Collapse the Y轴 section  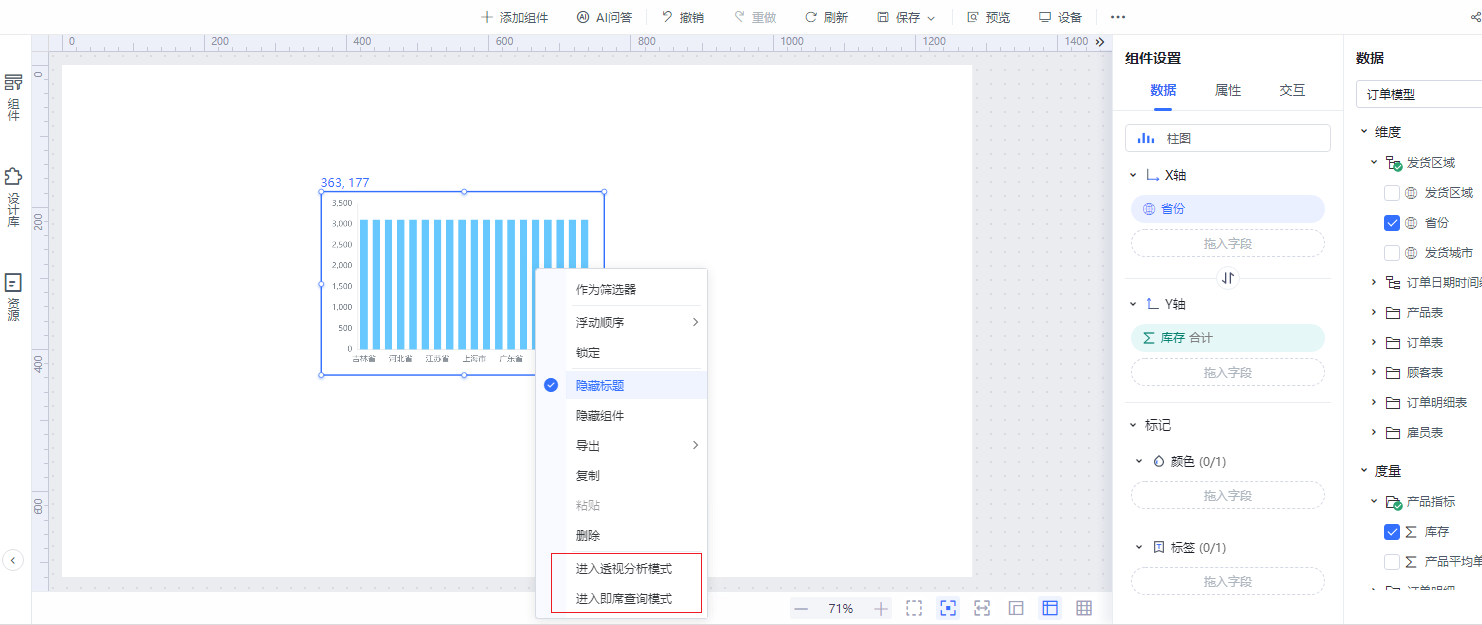[x=1133, y=304]
